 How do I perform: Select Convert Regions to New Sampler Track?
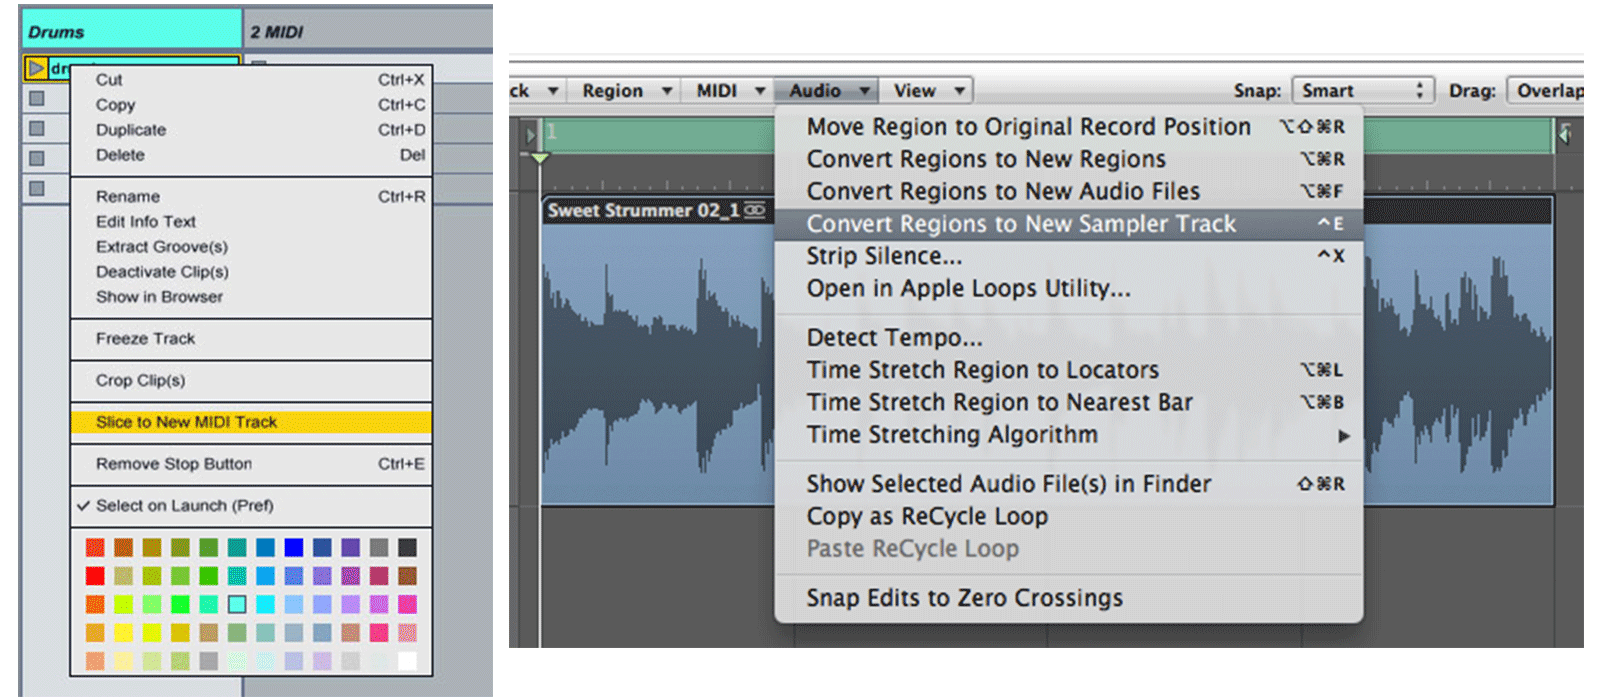pos(1021,224)
